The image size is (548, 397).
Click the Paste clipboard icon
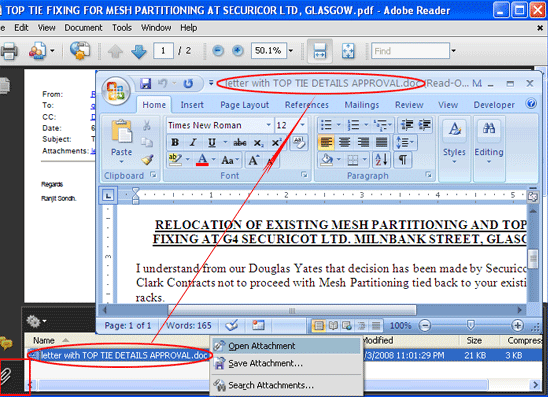coord(121,131)
